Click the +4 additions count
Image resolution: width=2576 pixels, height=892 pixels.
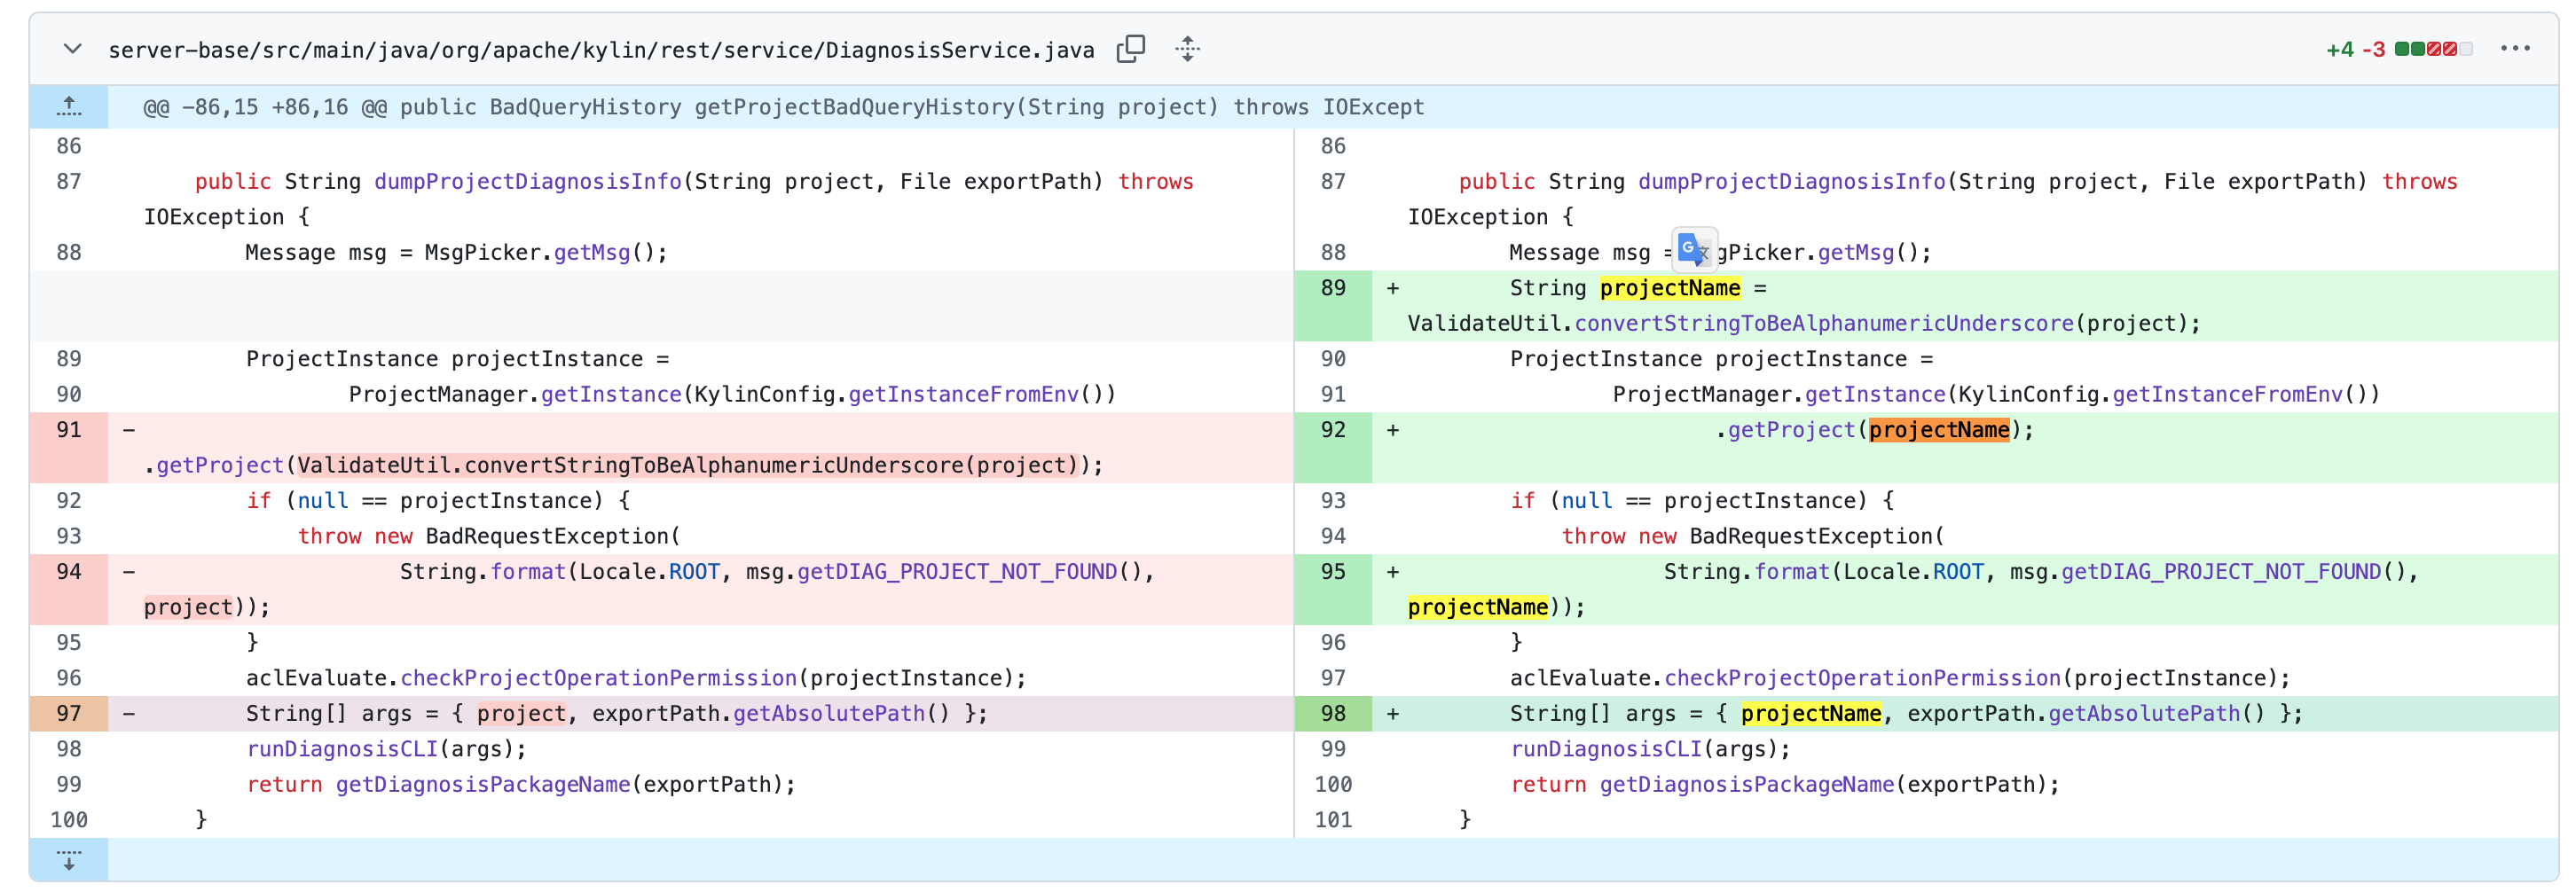(2340, 50)
